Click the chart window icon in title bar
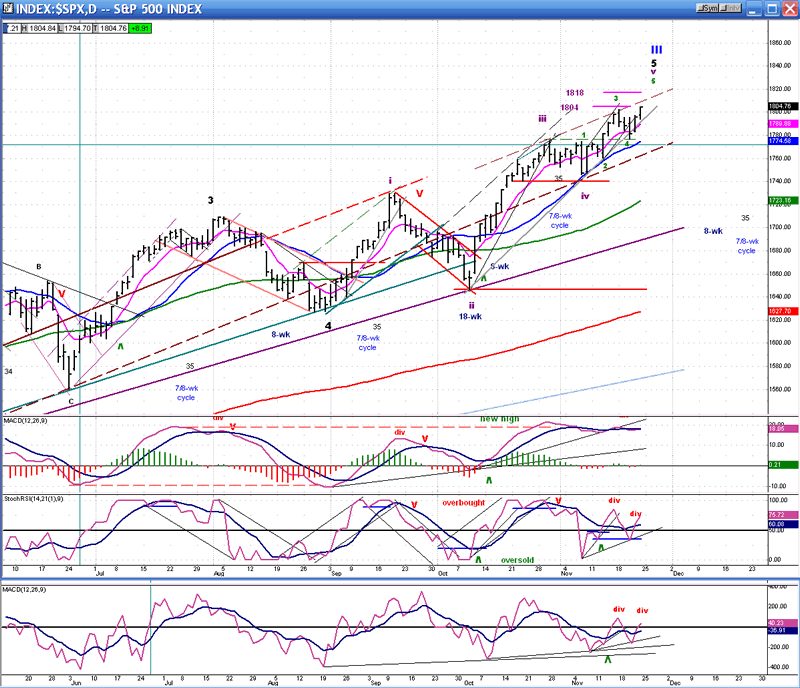 pyautogui.click(x=8, y=8)
